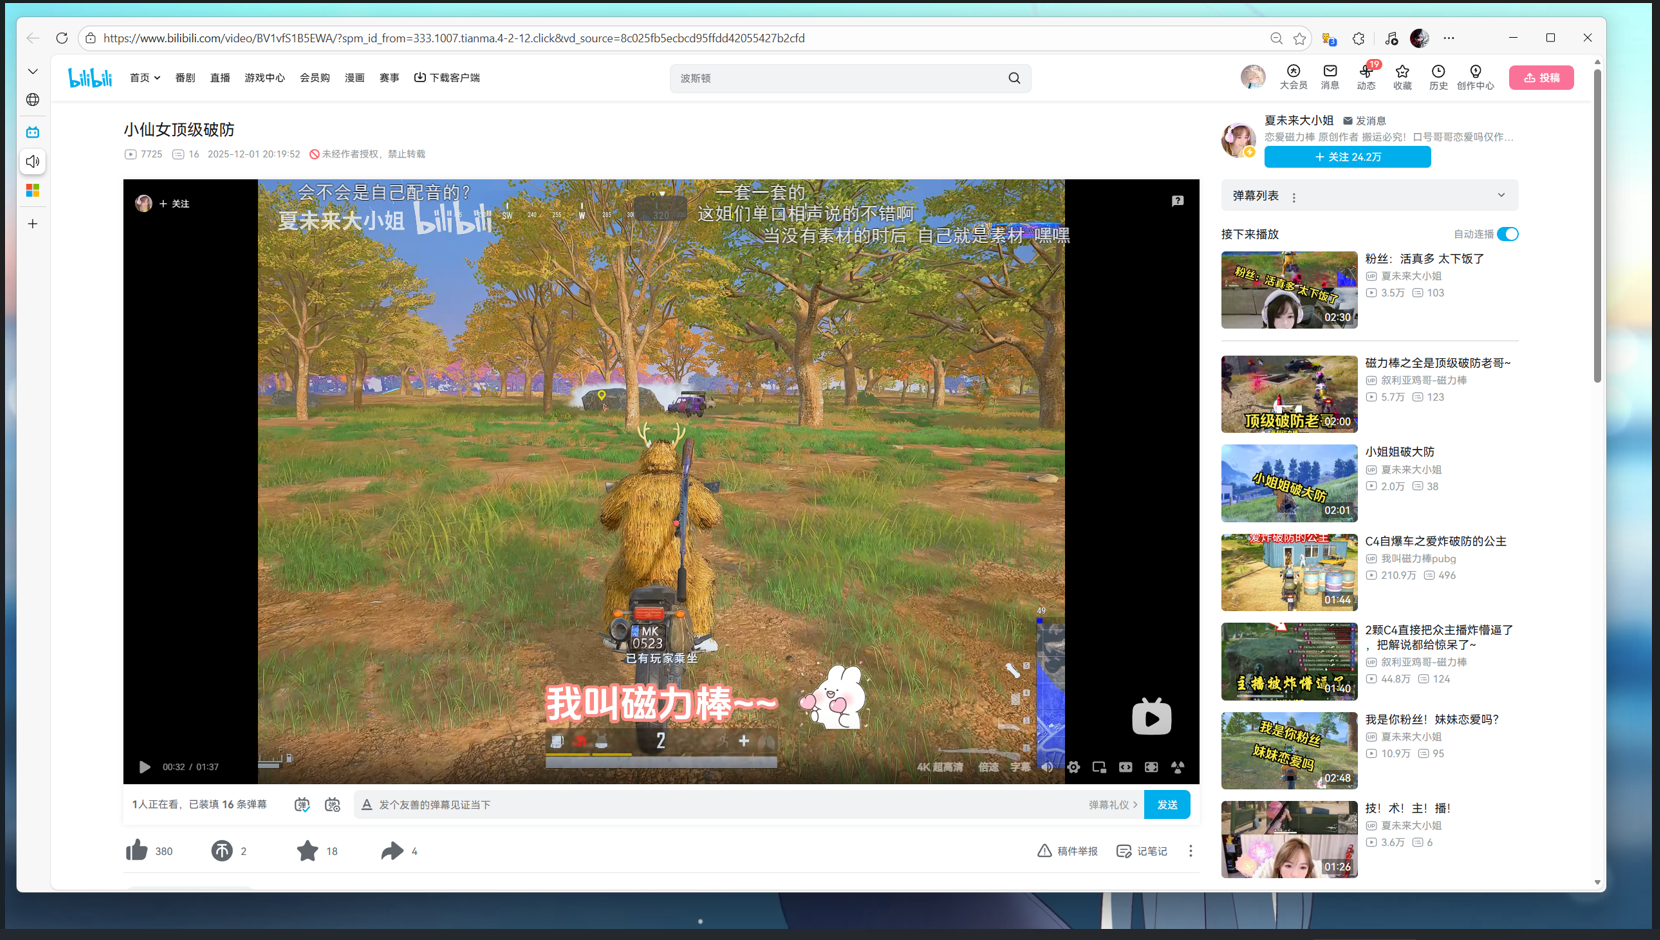Open 4K 超高清 quality selector
Viewport: 1660px width, 940px height.
940,767
